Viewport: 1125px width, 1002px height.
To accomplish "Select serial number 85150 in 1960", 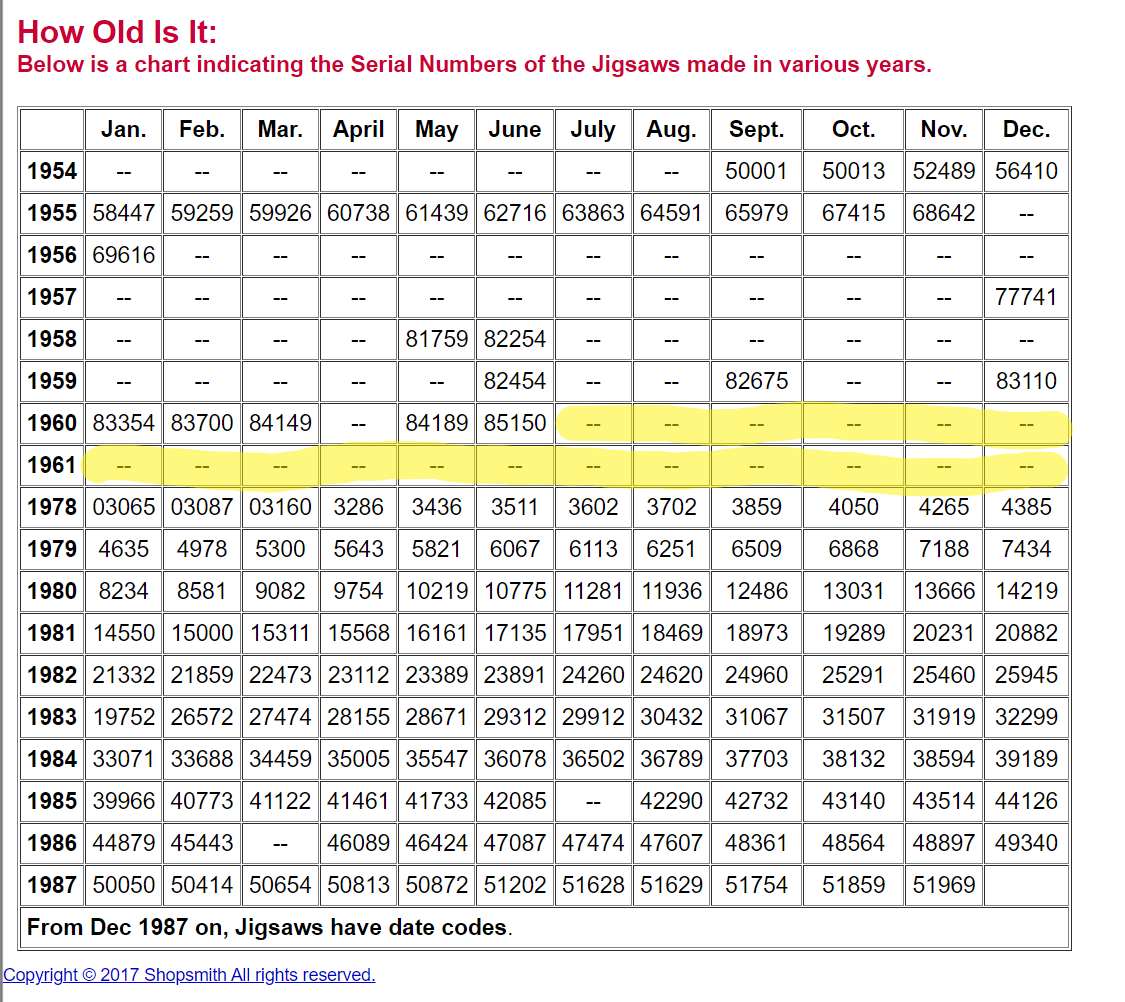I will 514,423.
